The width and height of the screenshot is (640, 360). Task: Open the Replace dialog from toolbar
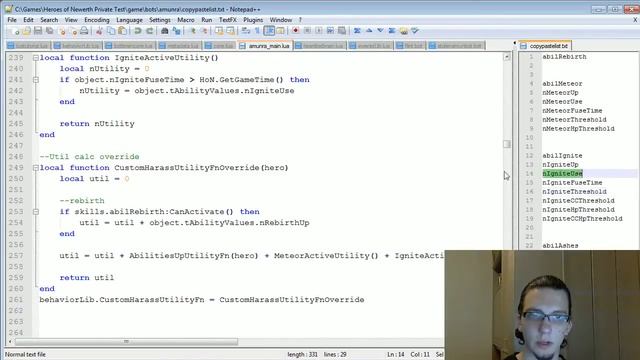coord(176,31)
